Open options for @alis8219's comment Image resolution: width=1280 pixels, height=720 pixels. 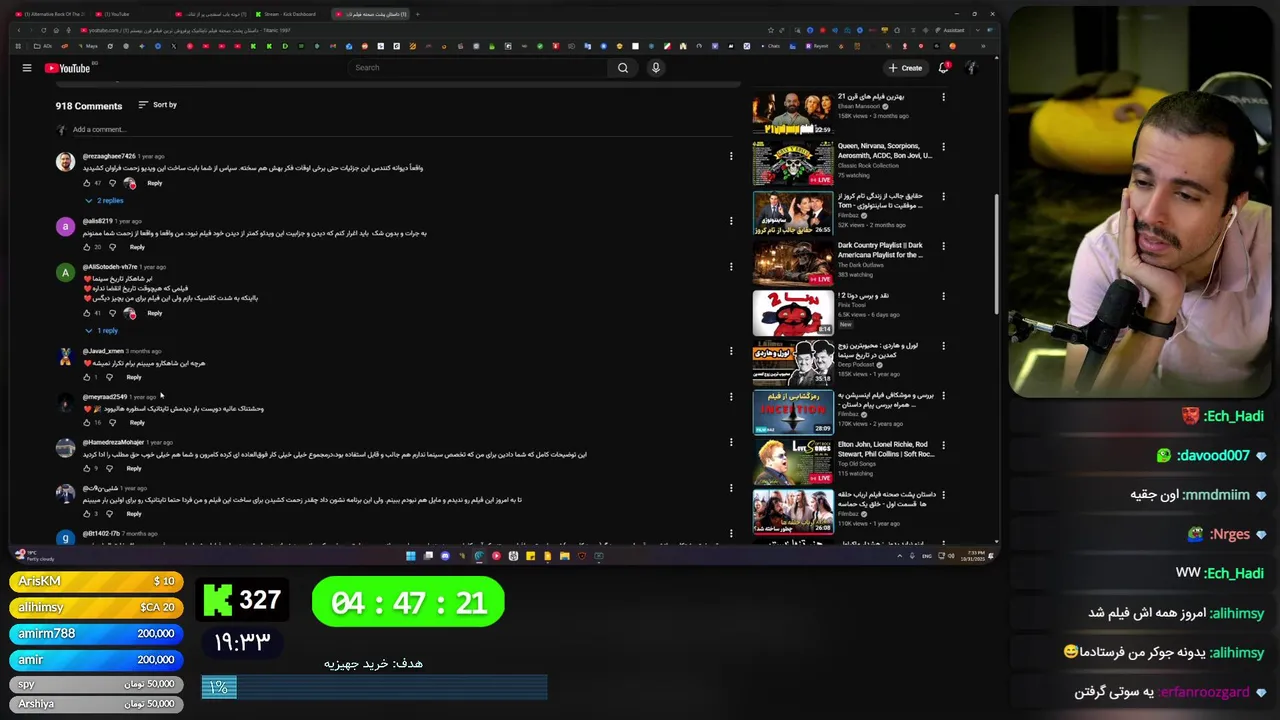click(x=731, y=221)
